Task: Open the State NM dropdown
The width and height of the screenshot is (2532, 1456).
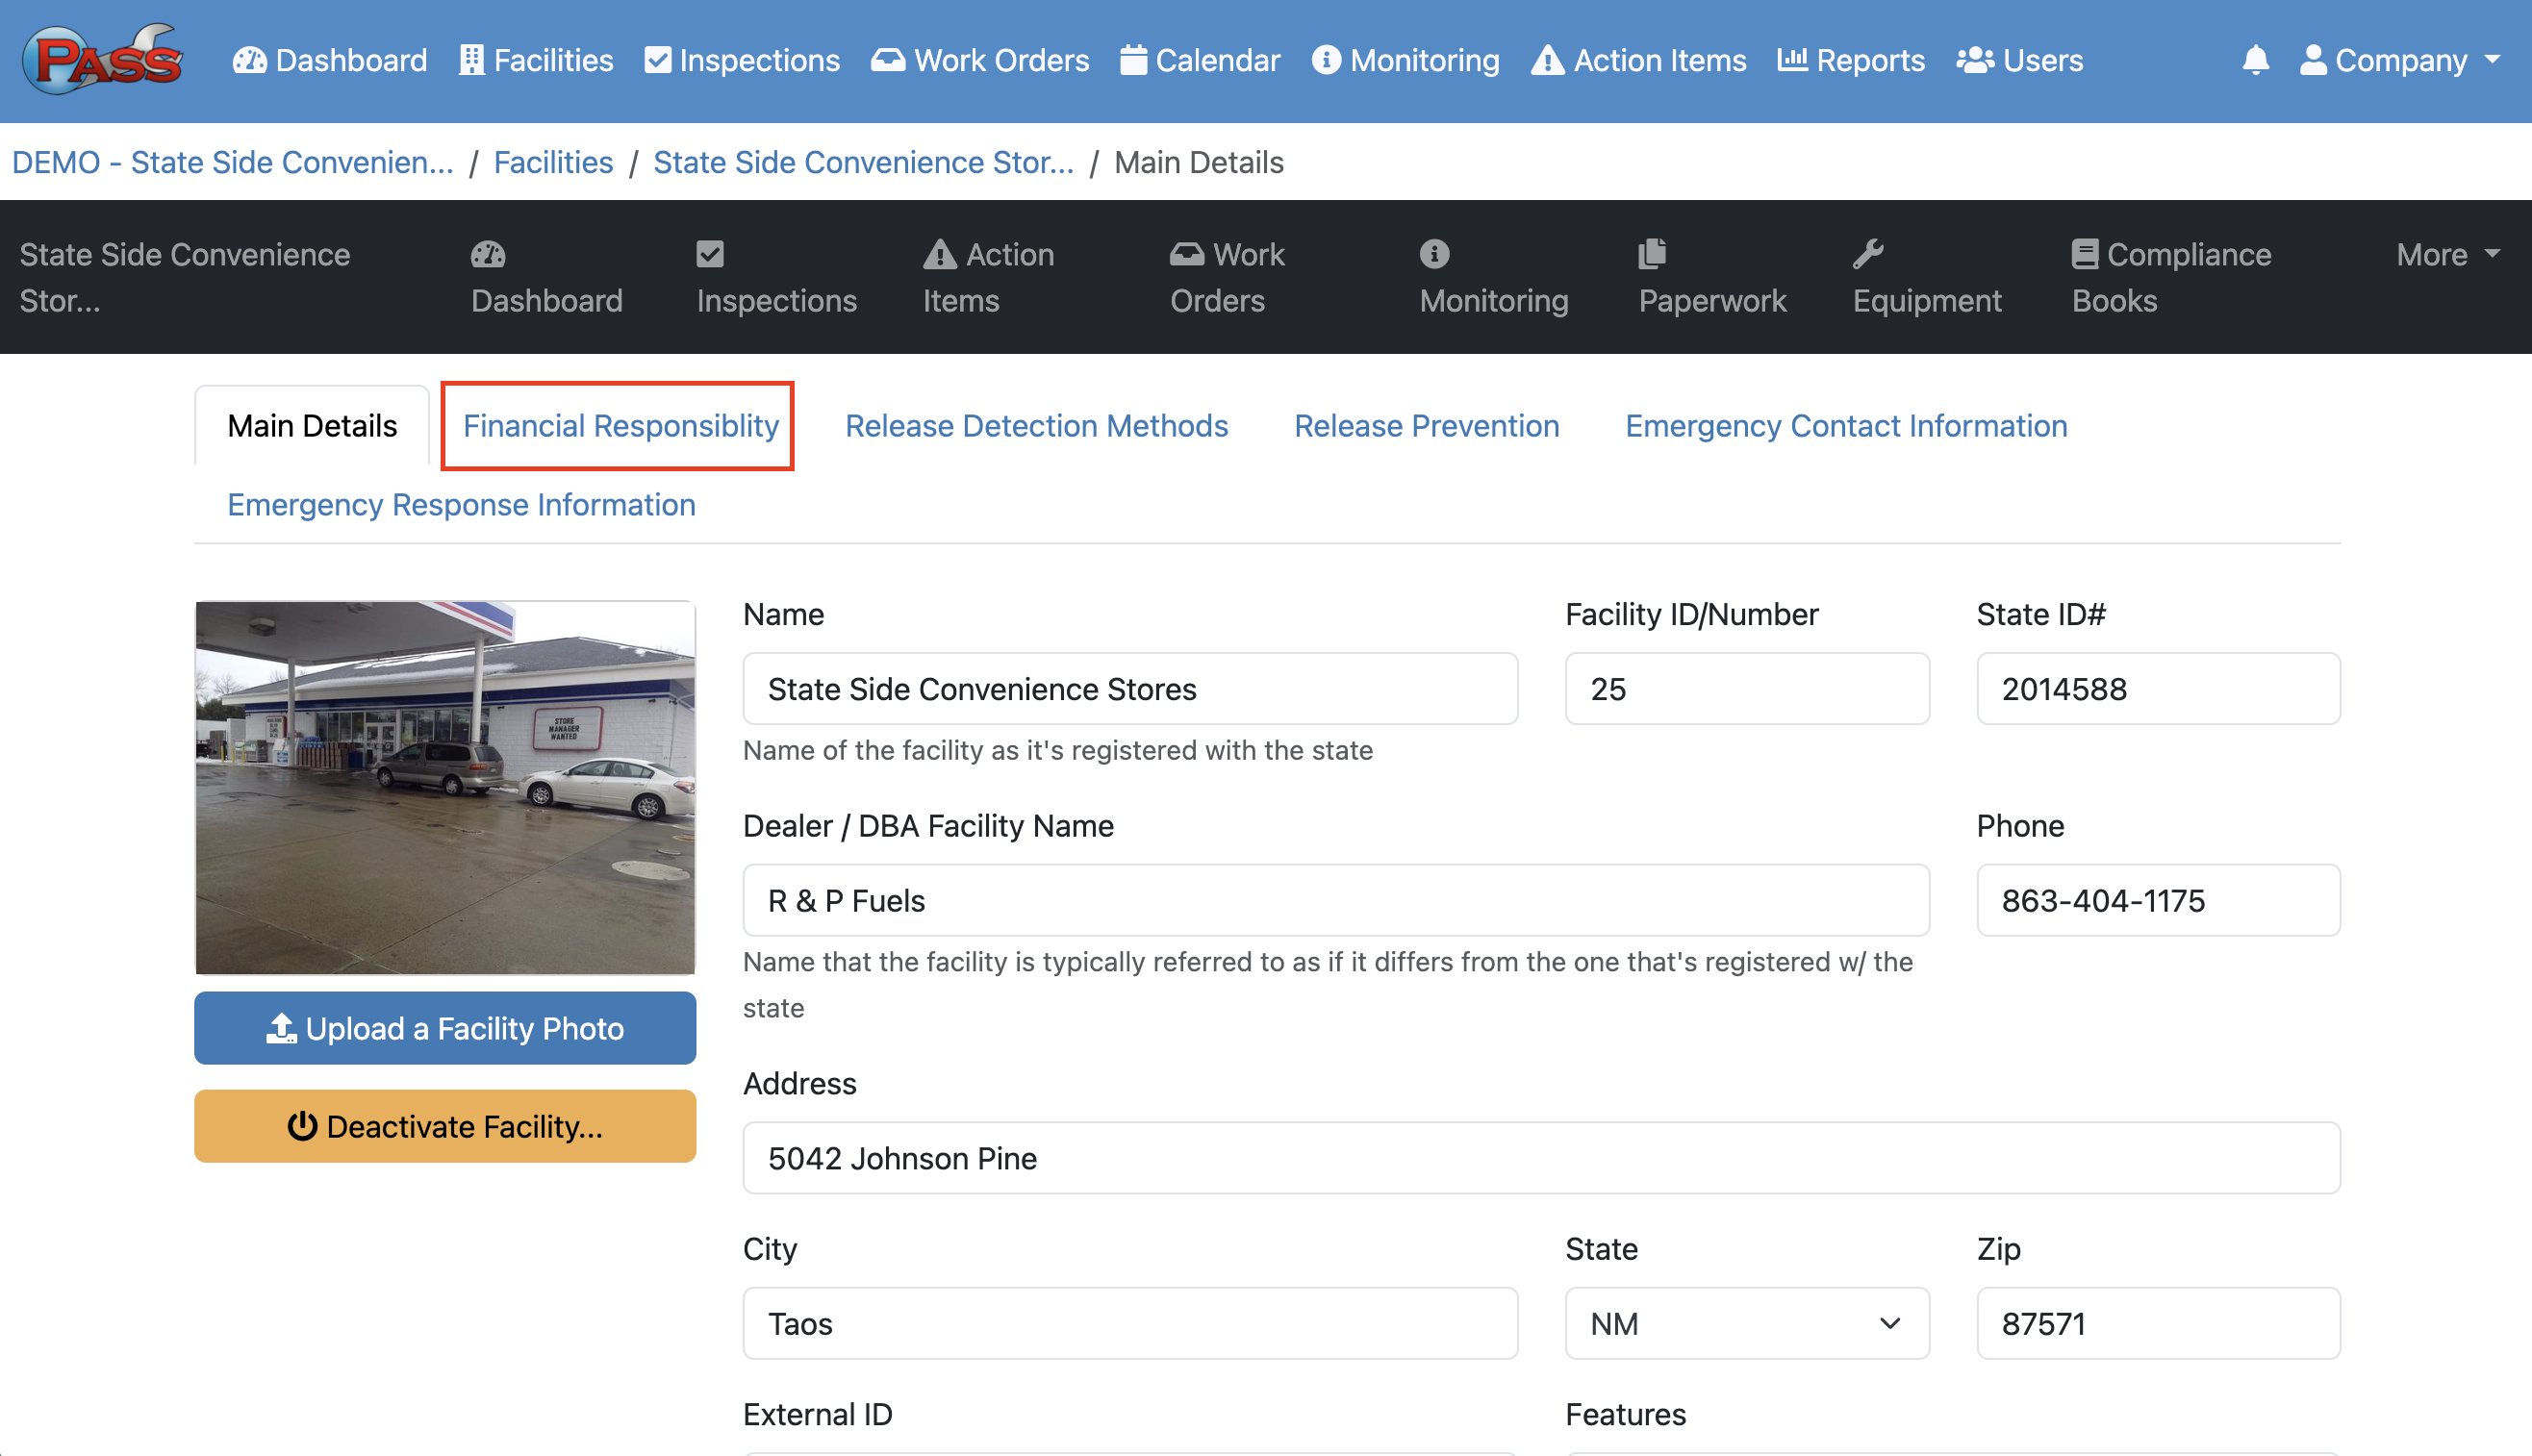Action: click(x=1746, y=1323)
